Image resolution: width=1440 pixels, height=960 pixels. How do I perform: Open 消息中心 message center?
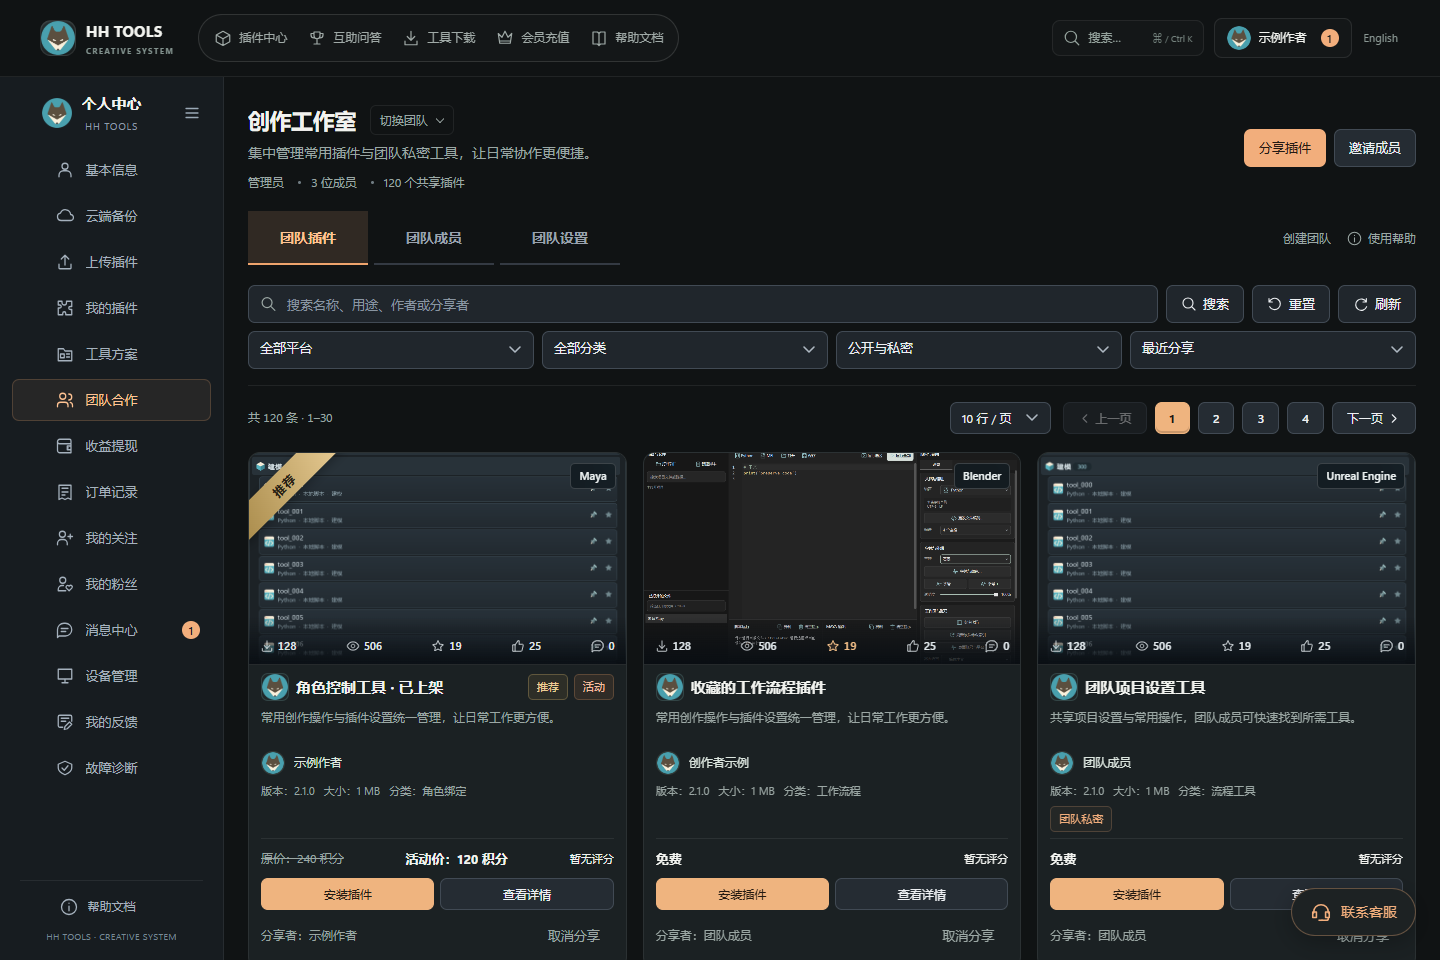point(111,630)
